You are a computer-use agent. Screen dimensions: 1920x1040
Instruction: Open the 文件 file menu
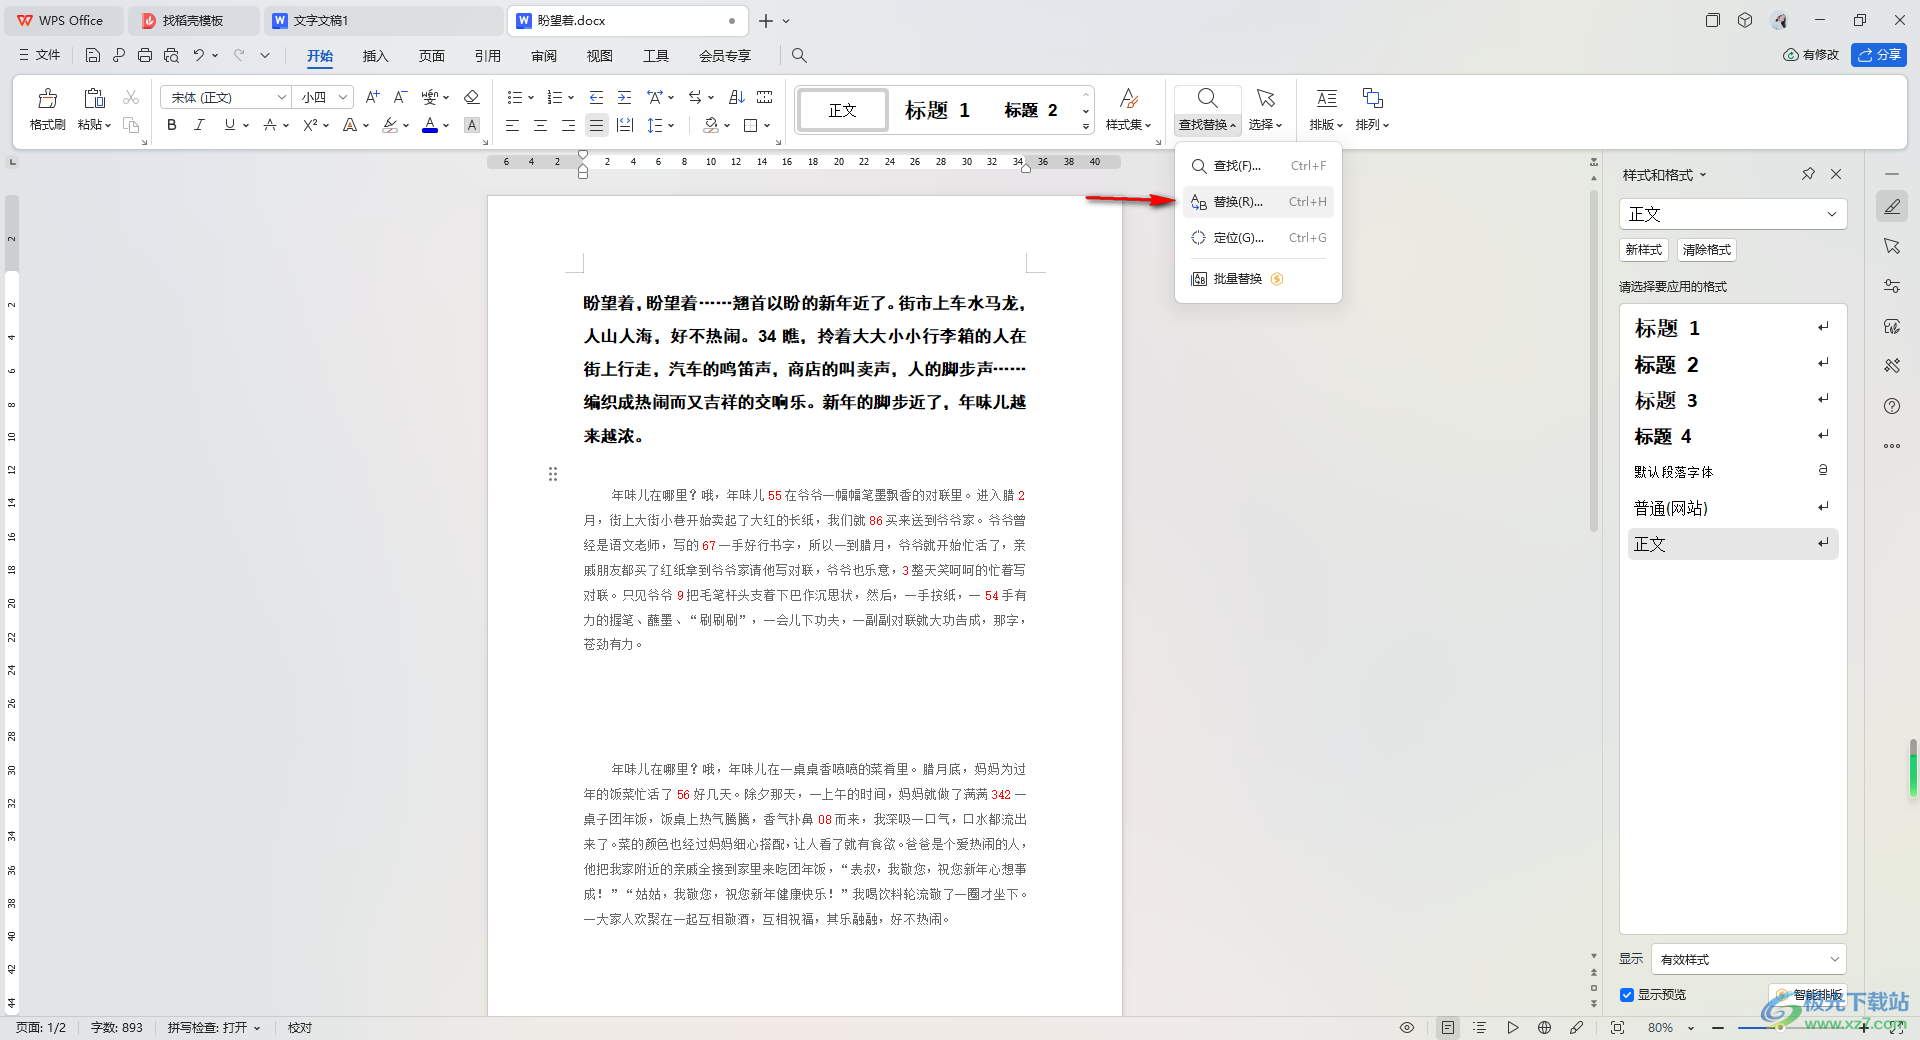tap(39, 56)
